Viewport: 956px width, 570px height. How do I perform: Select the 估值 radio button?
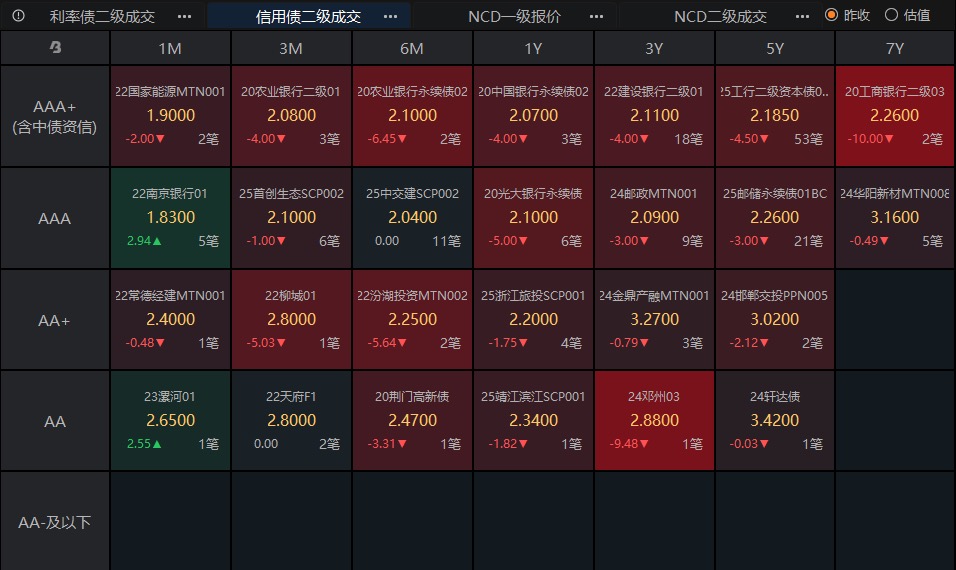tap(891, 15)
